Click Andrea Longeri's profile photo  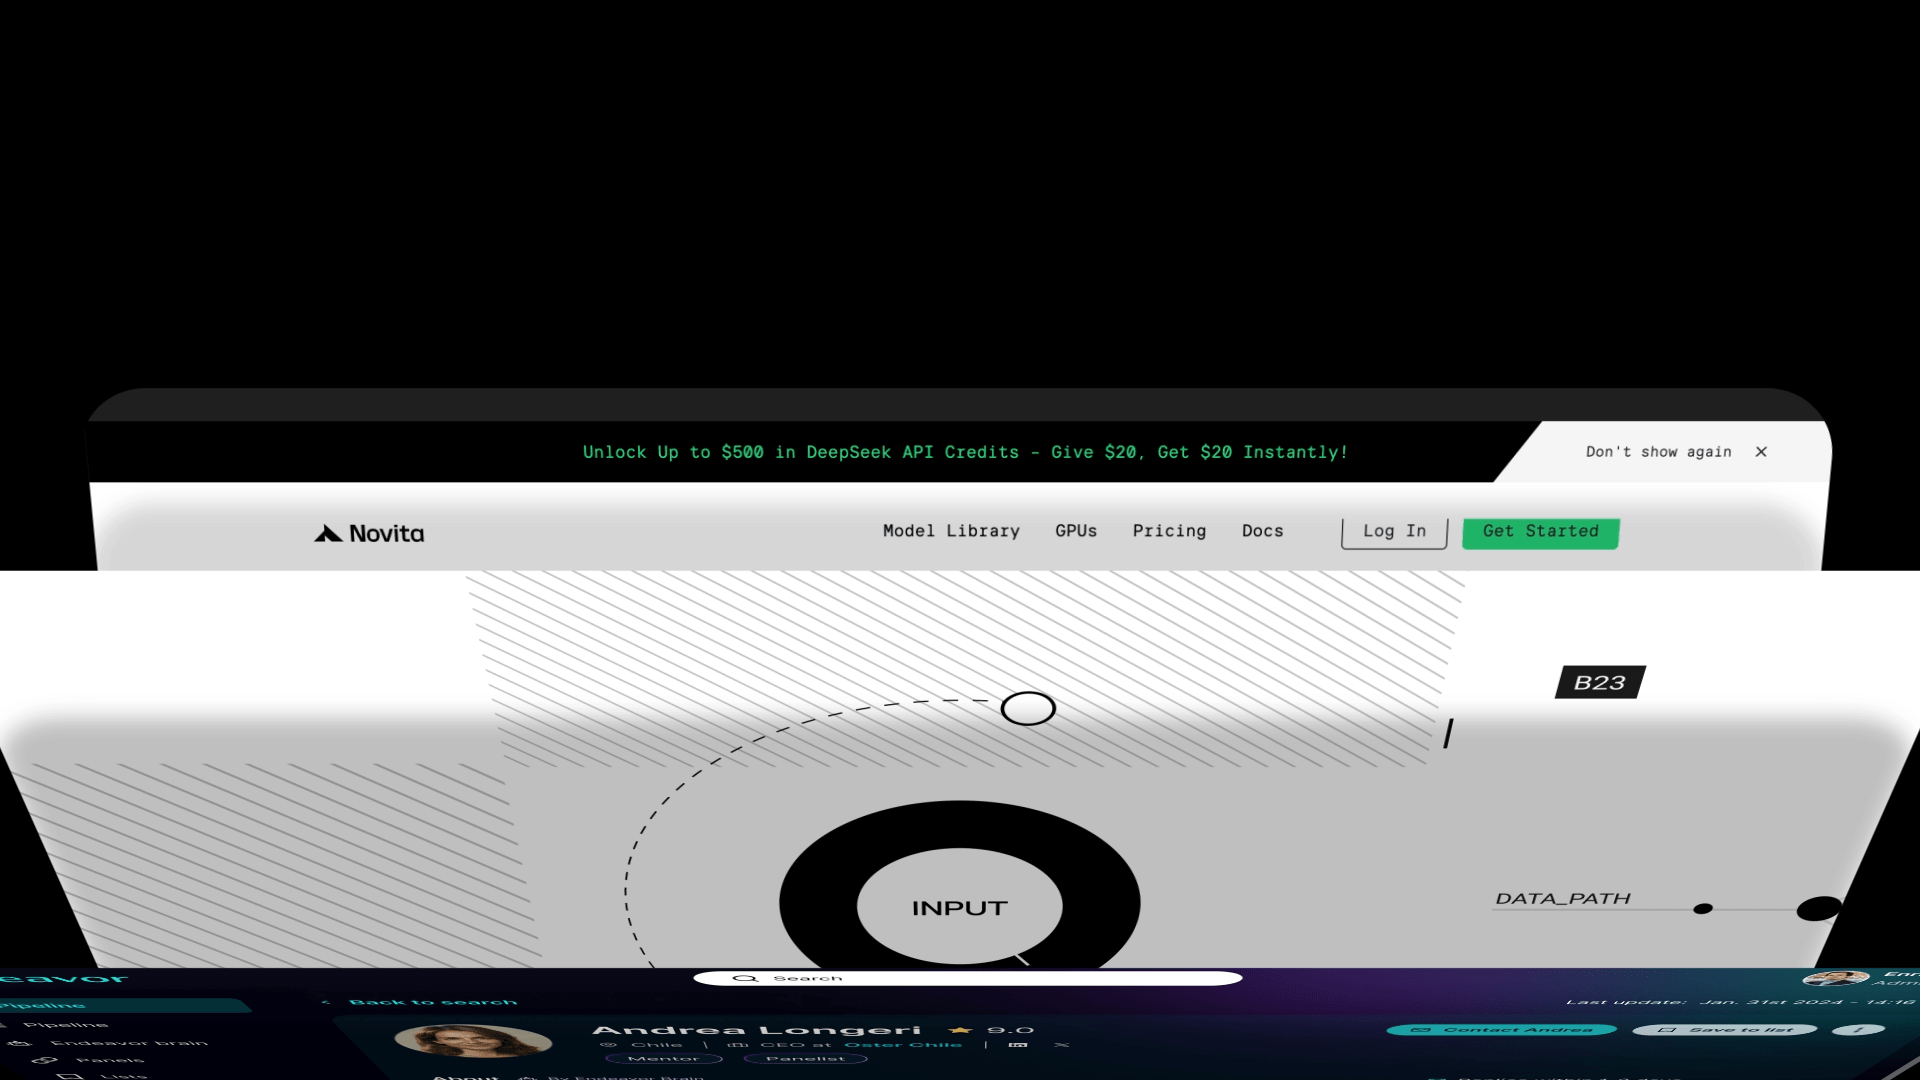(x=473, y=1040)
